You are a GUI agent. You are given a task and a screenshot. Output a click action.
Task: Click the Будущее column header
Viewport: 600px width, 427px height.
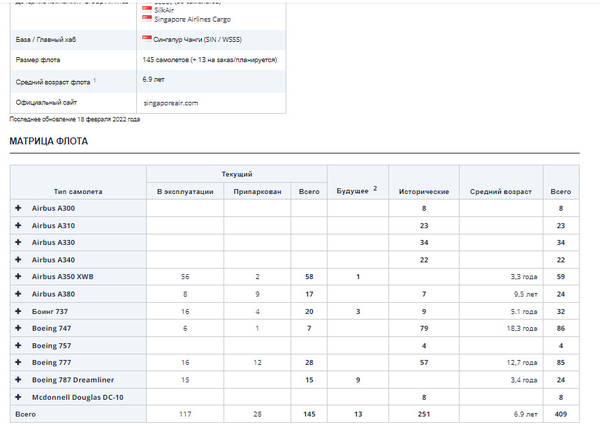[352, 191]
